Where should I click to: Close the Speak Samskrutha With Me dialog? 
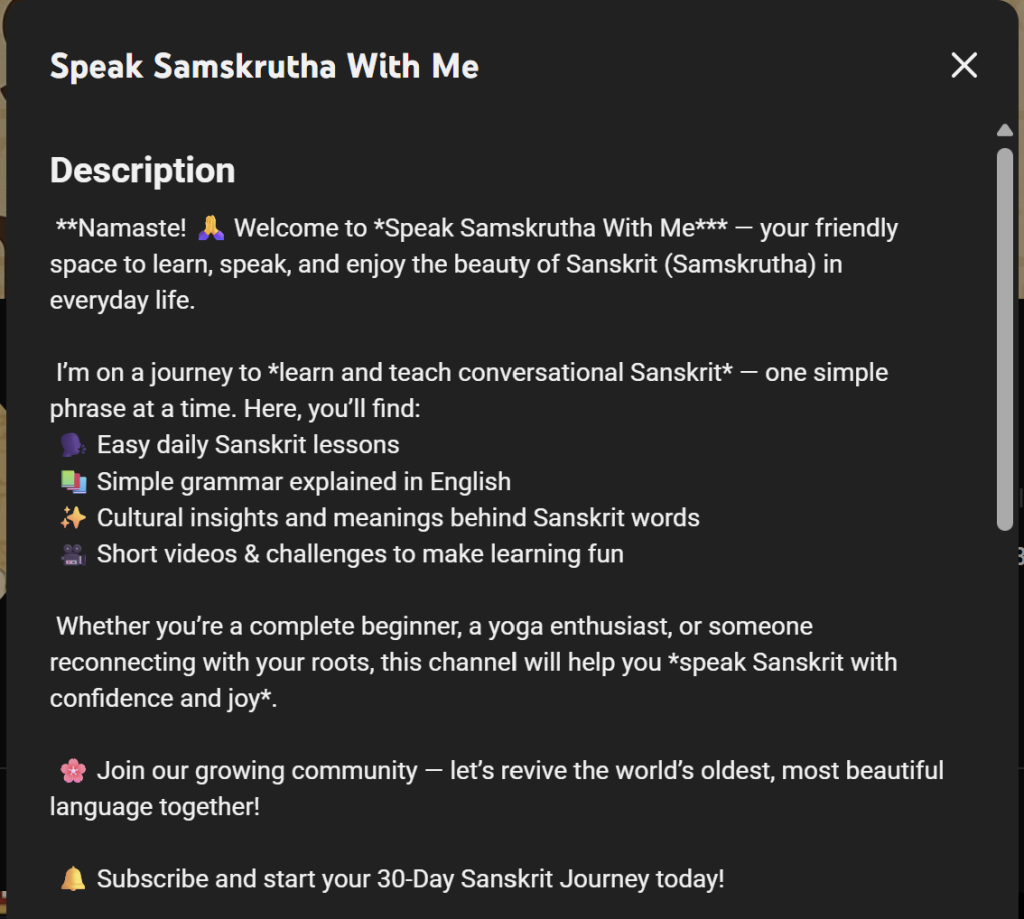pos(964,66)
